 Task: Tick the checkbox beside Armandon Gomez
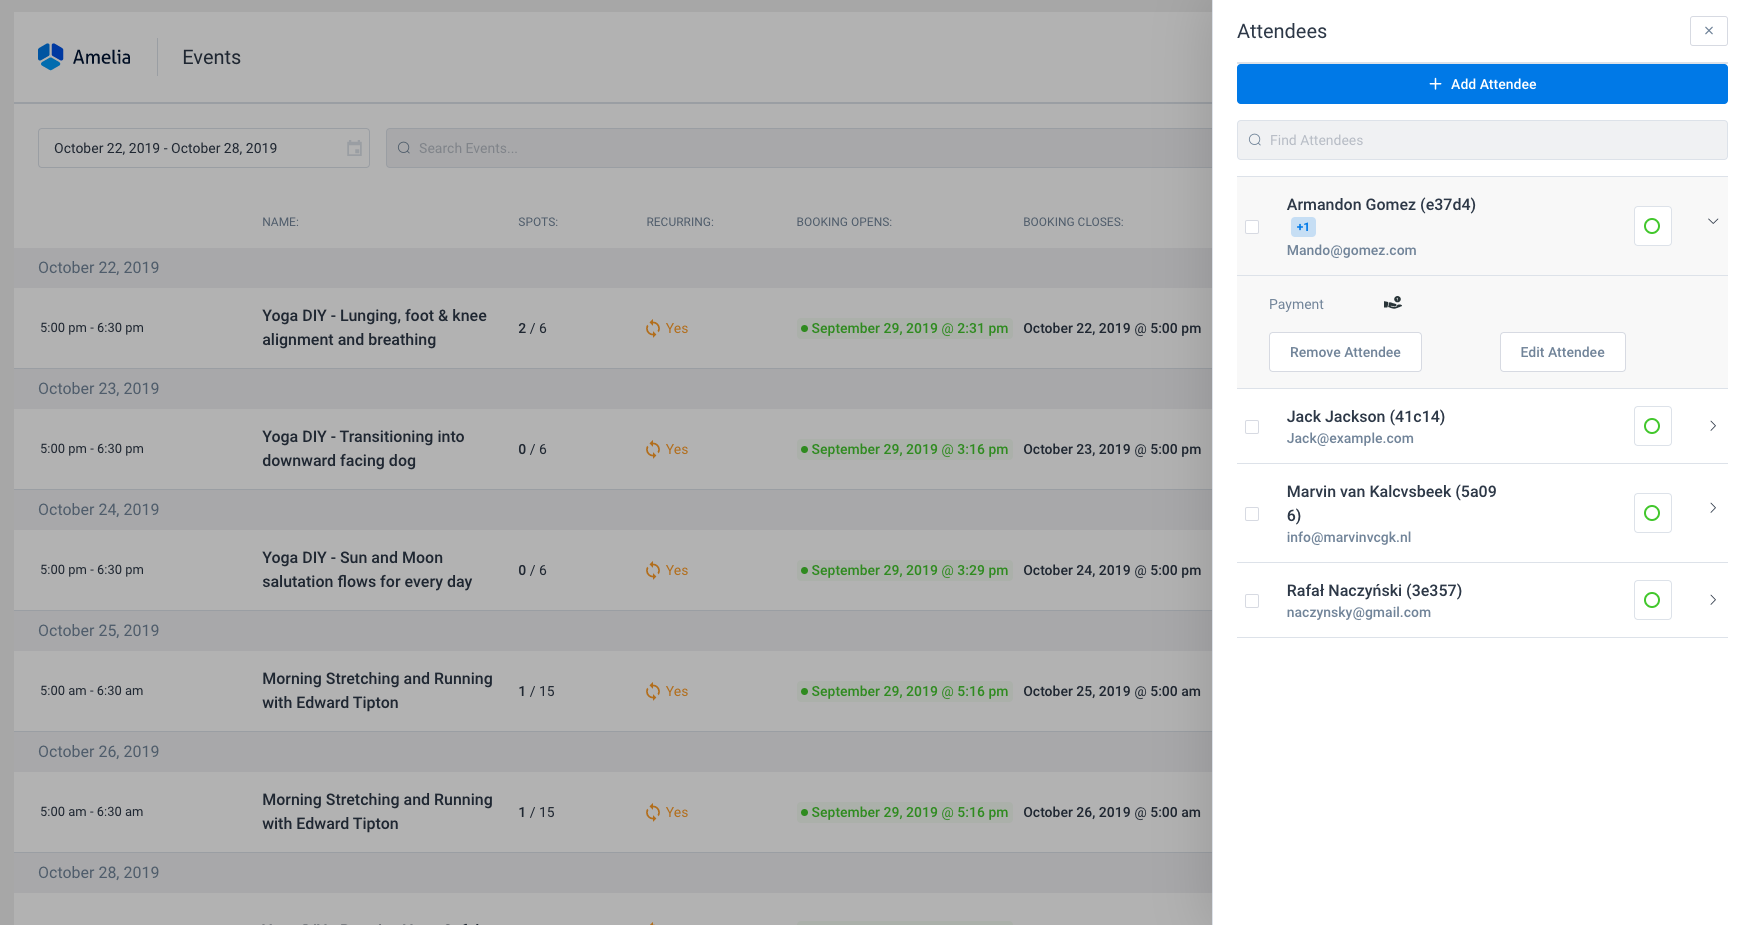click(x=1252, y=227)
